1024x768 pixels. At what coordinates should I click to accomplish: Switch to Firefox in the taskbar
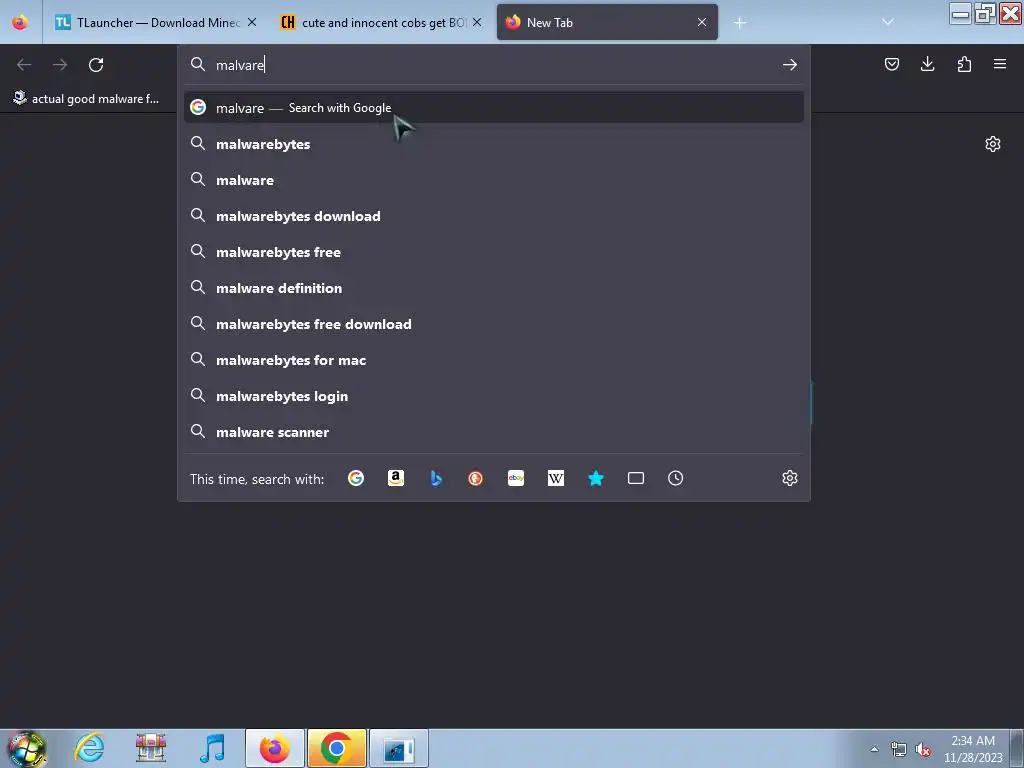[x=275, y=748]
